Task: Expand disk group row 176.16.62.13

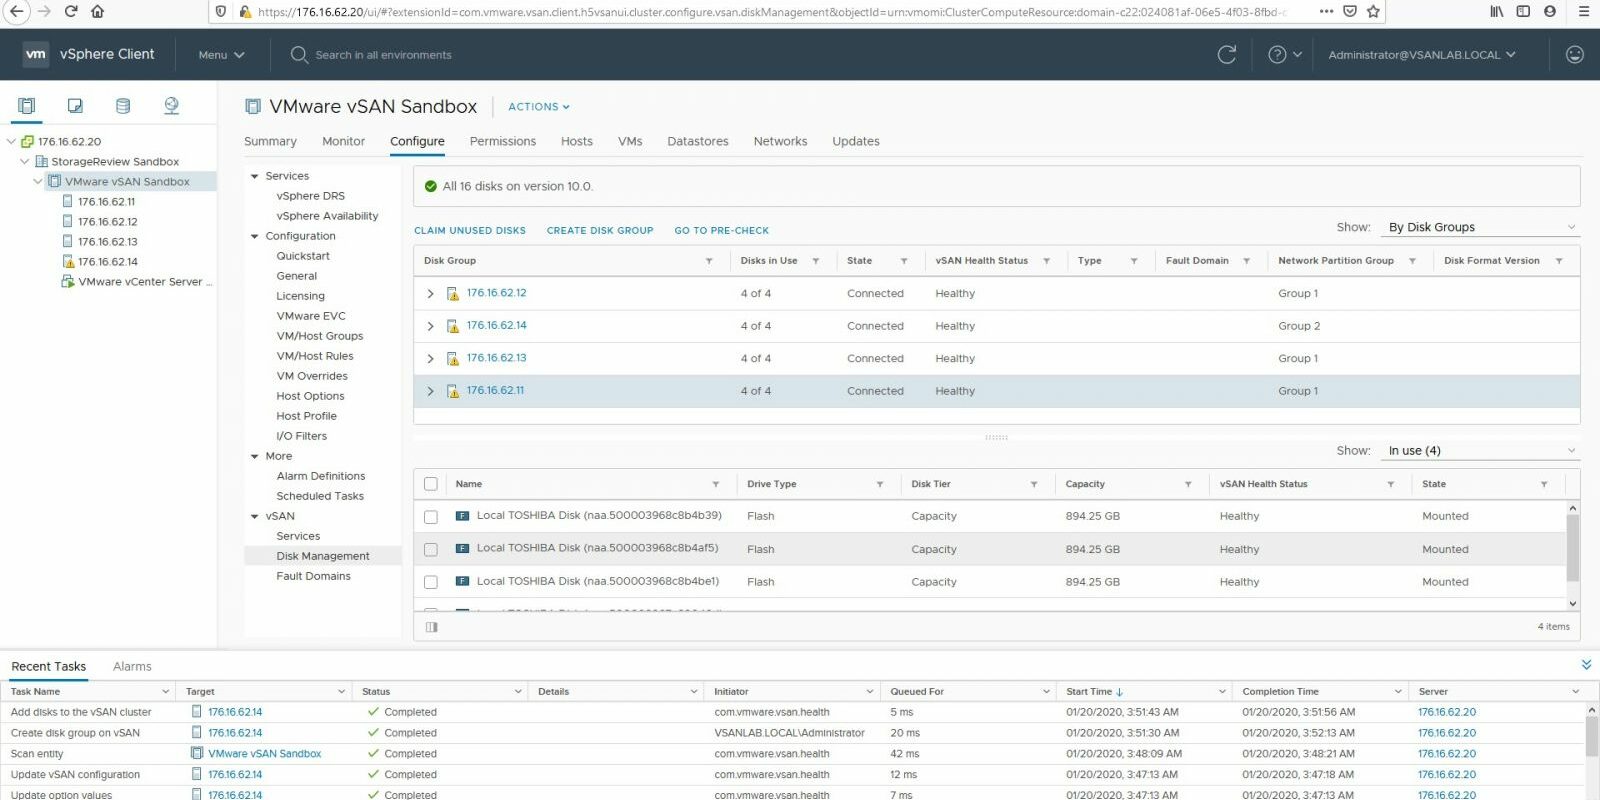Action: (x=430, y=359)
